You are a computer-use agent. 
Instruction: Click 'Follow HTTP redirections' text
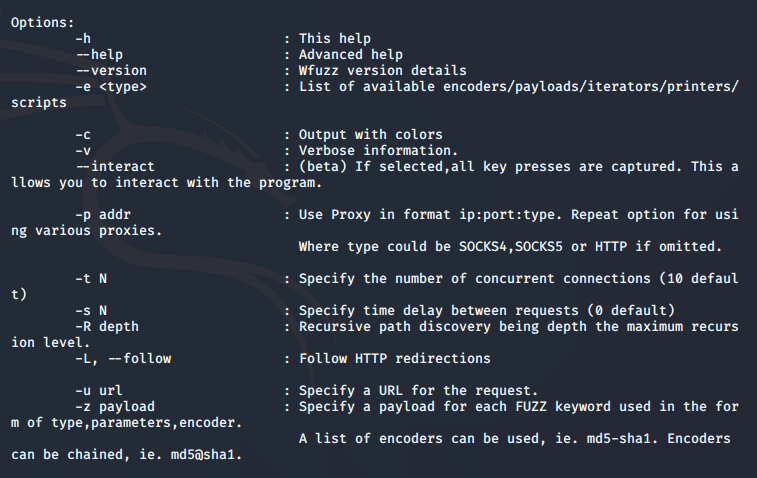395,359
